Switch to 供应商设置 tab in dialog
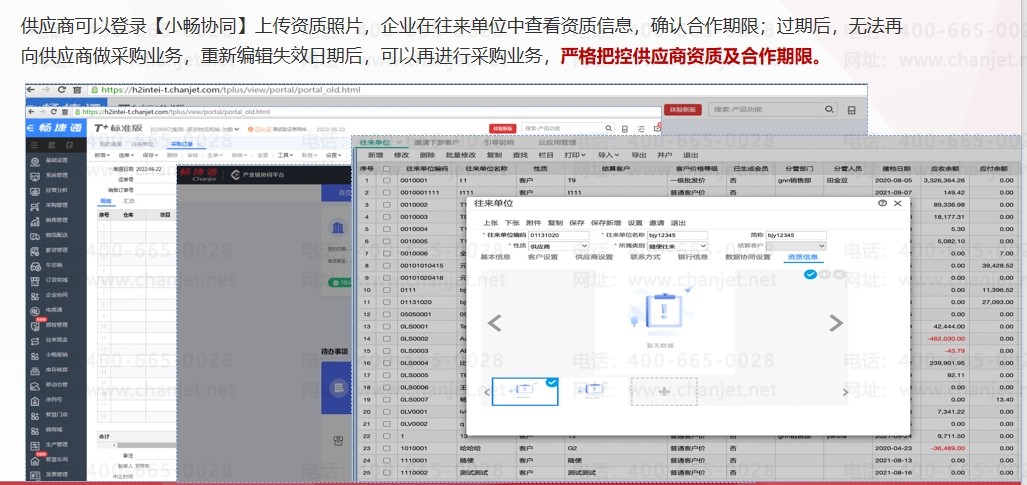Image resolution: width=1027 pixels, height=485 pixels. coord(594,257)
